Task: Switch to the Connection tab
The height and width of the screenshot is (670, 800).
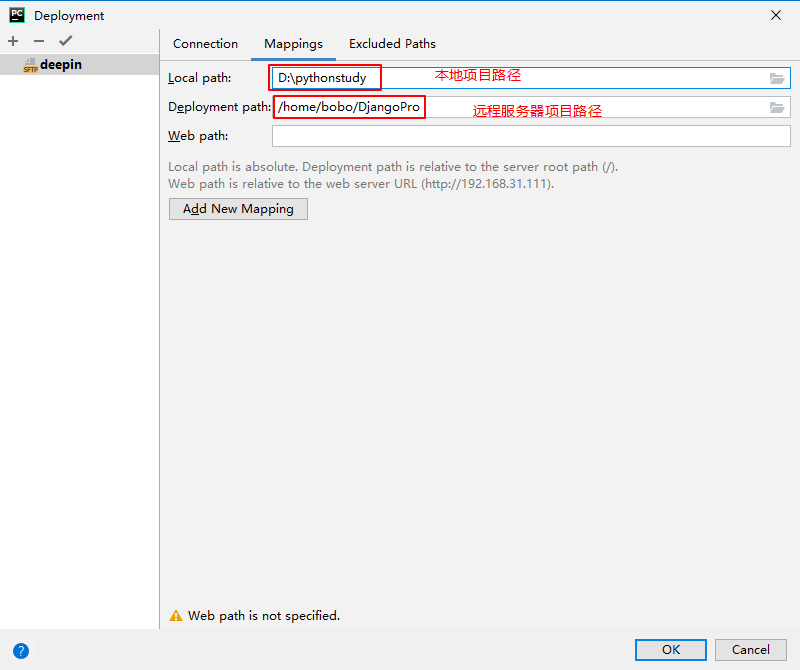Action: click(205, 44)
